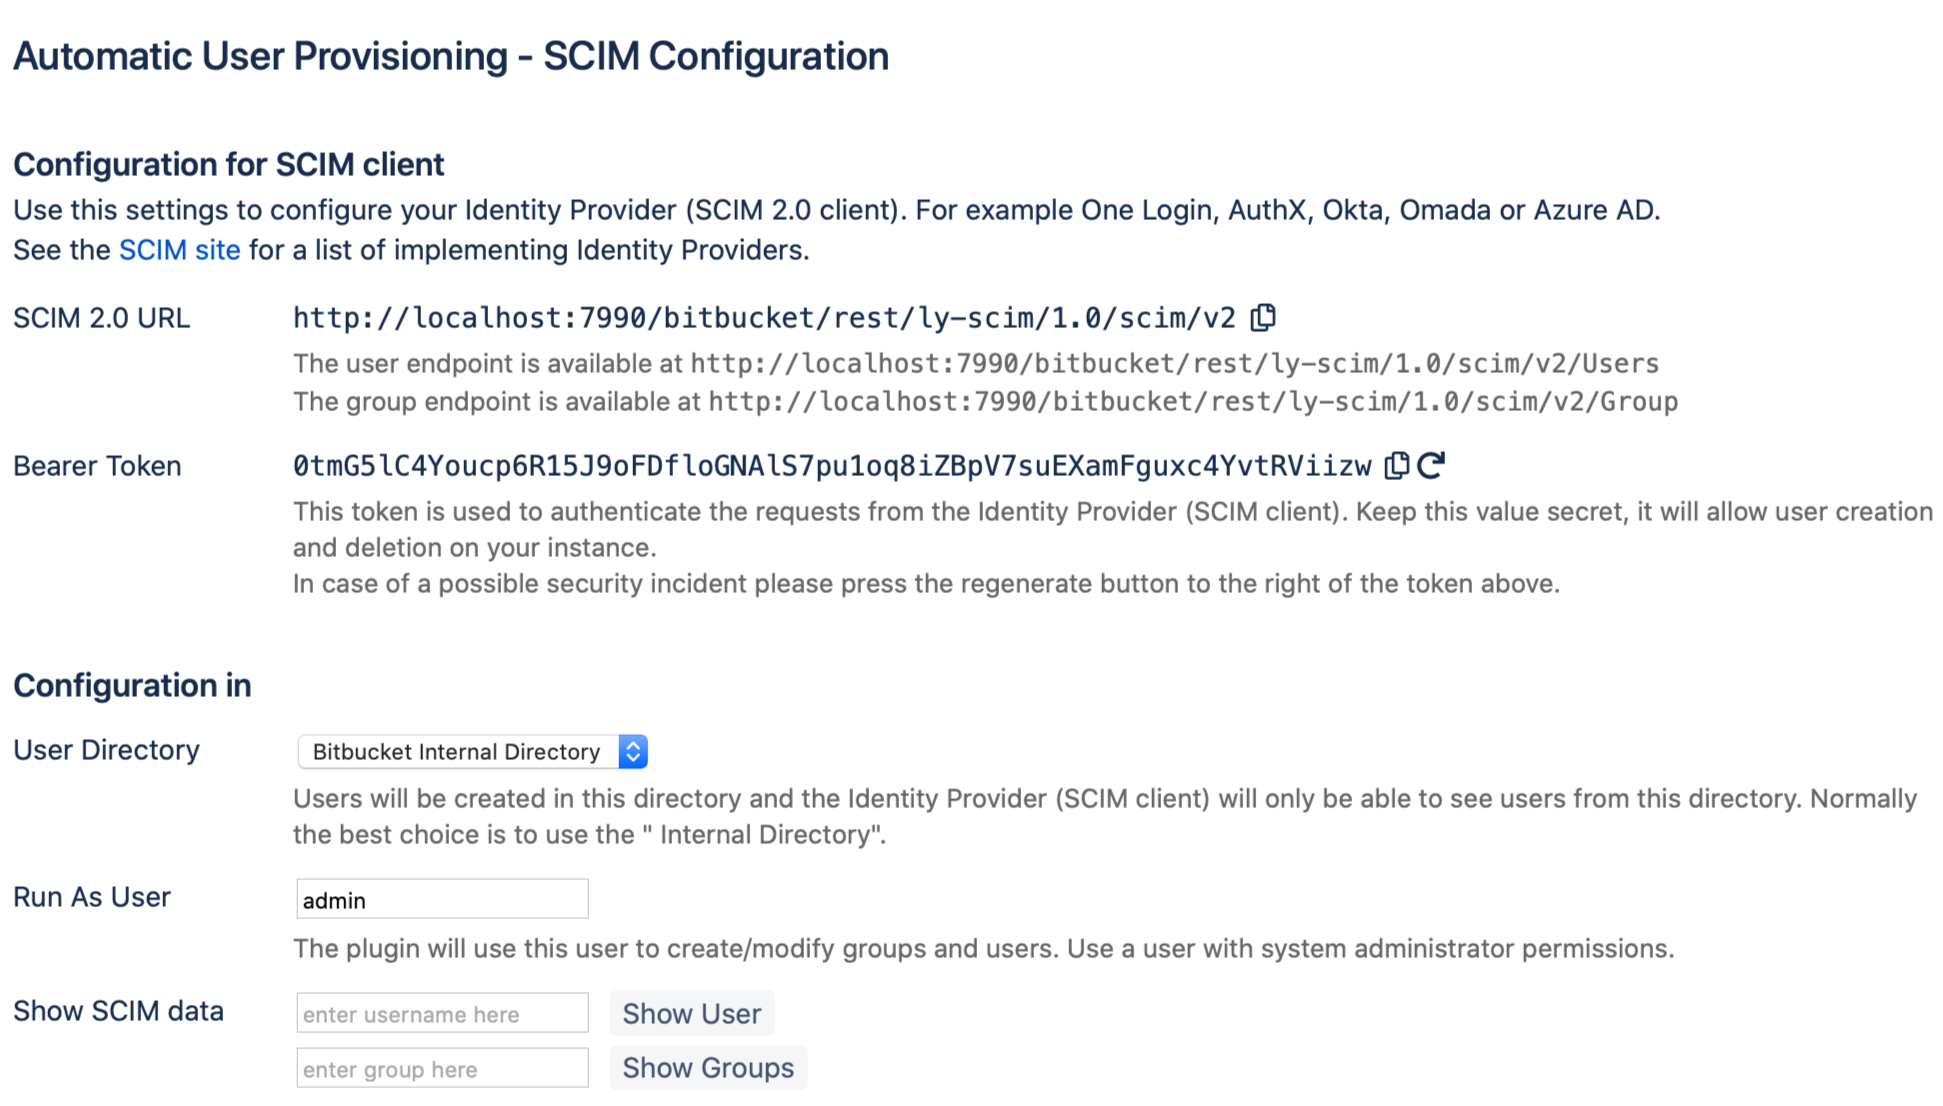Screen dimensions: 1943x1106
Task: Click the group endpoint URL text
Action: pyautogui.click(x=1190, y=401)
